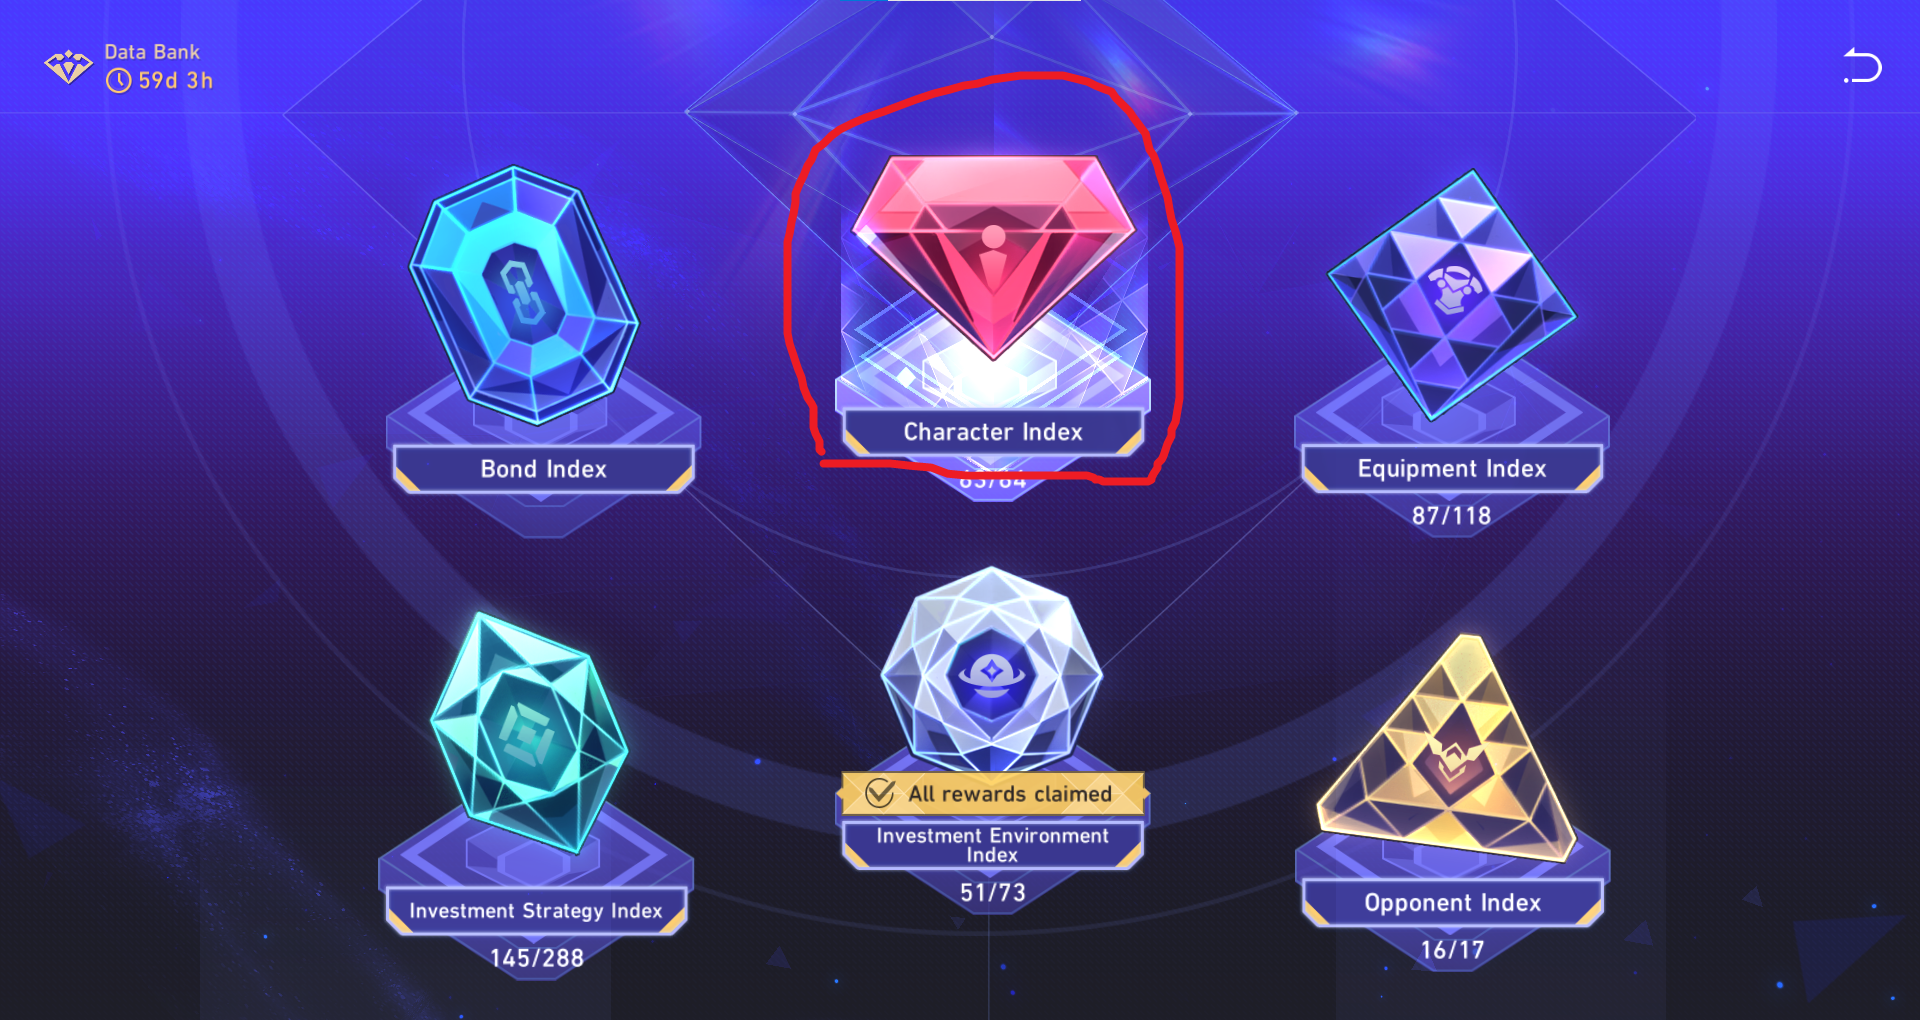Click the All rewards claimed checkmark
Screen dimensions: 1920x1020
click(x=879, y=794)
